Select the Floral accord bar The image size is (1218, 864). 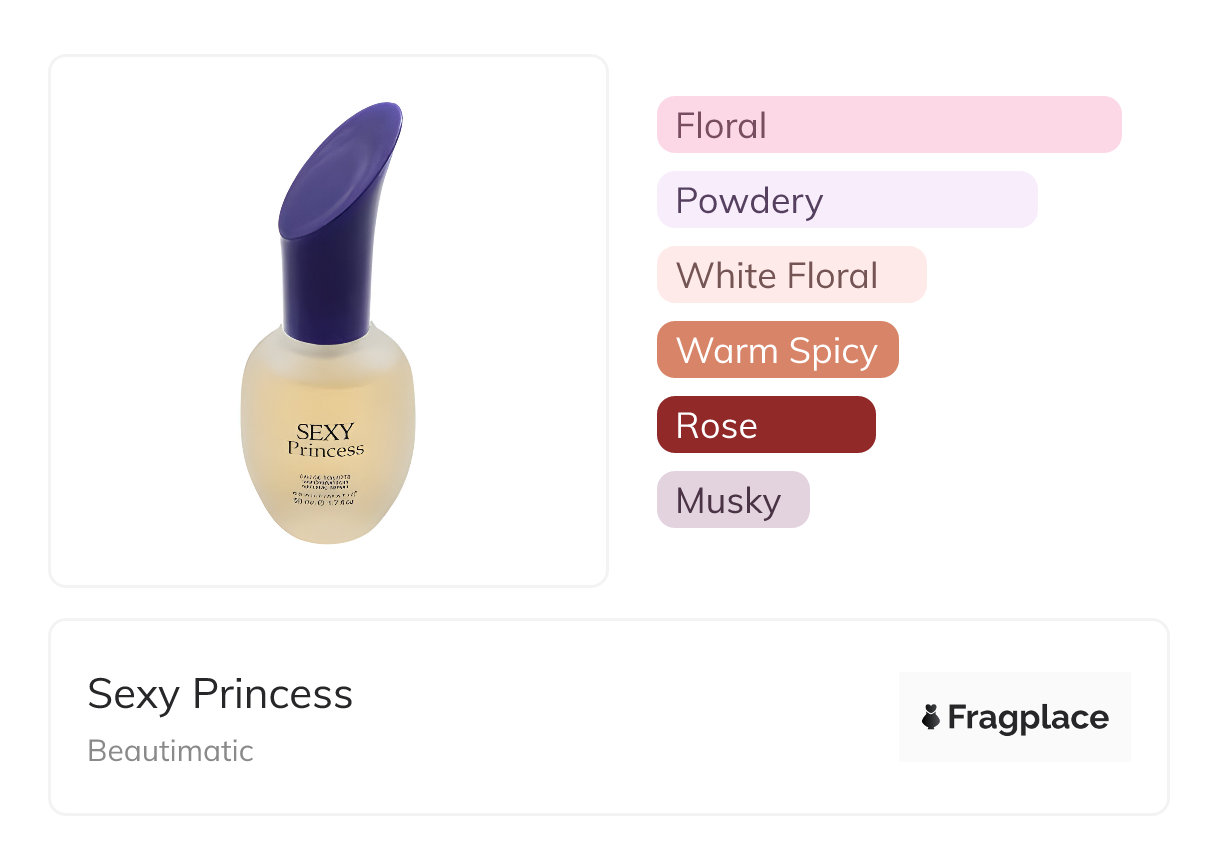coord(888,125)
